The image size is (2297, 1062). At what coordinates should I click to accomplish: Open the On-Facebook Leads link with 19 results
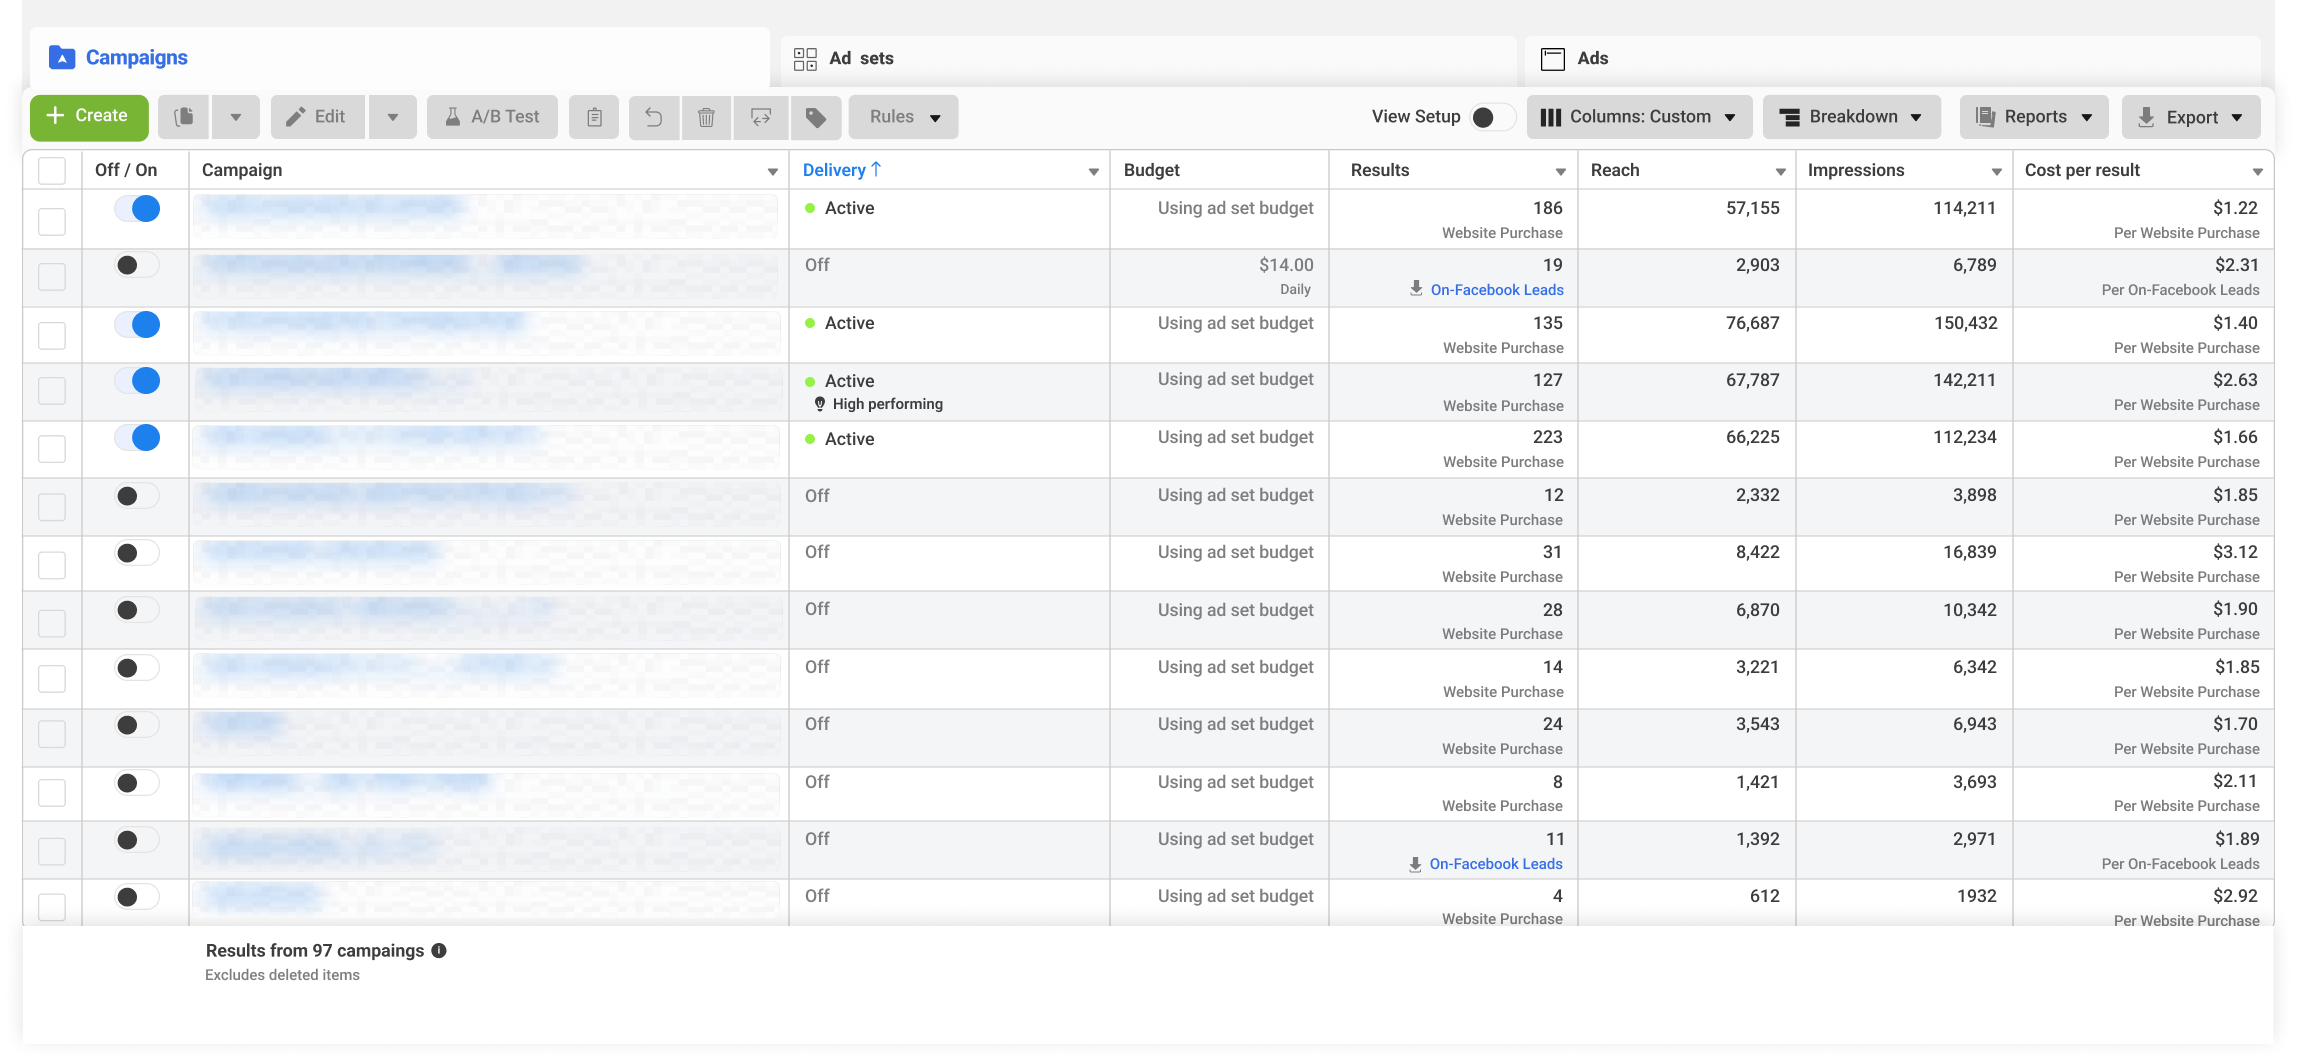point(1496,290)
